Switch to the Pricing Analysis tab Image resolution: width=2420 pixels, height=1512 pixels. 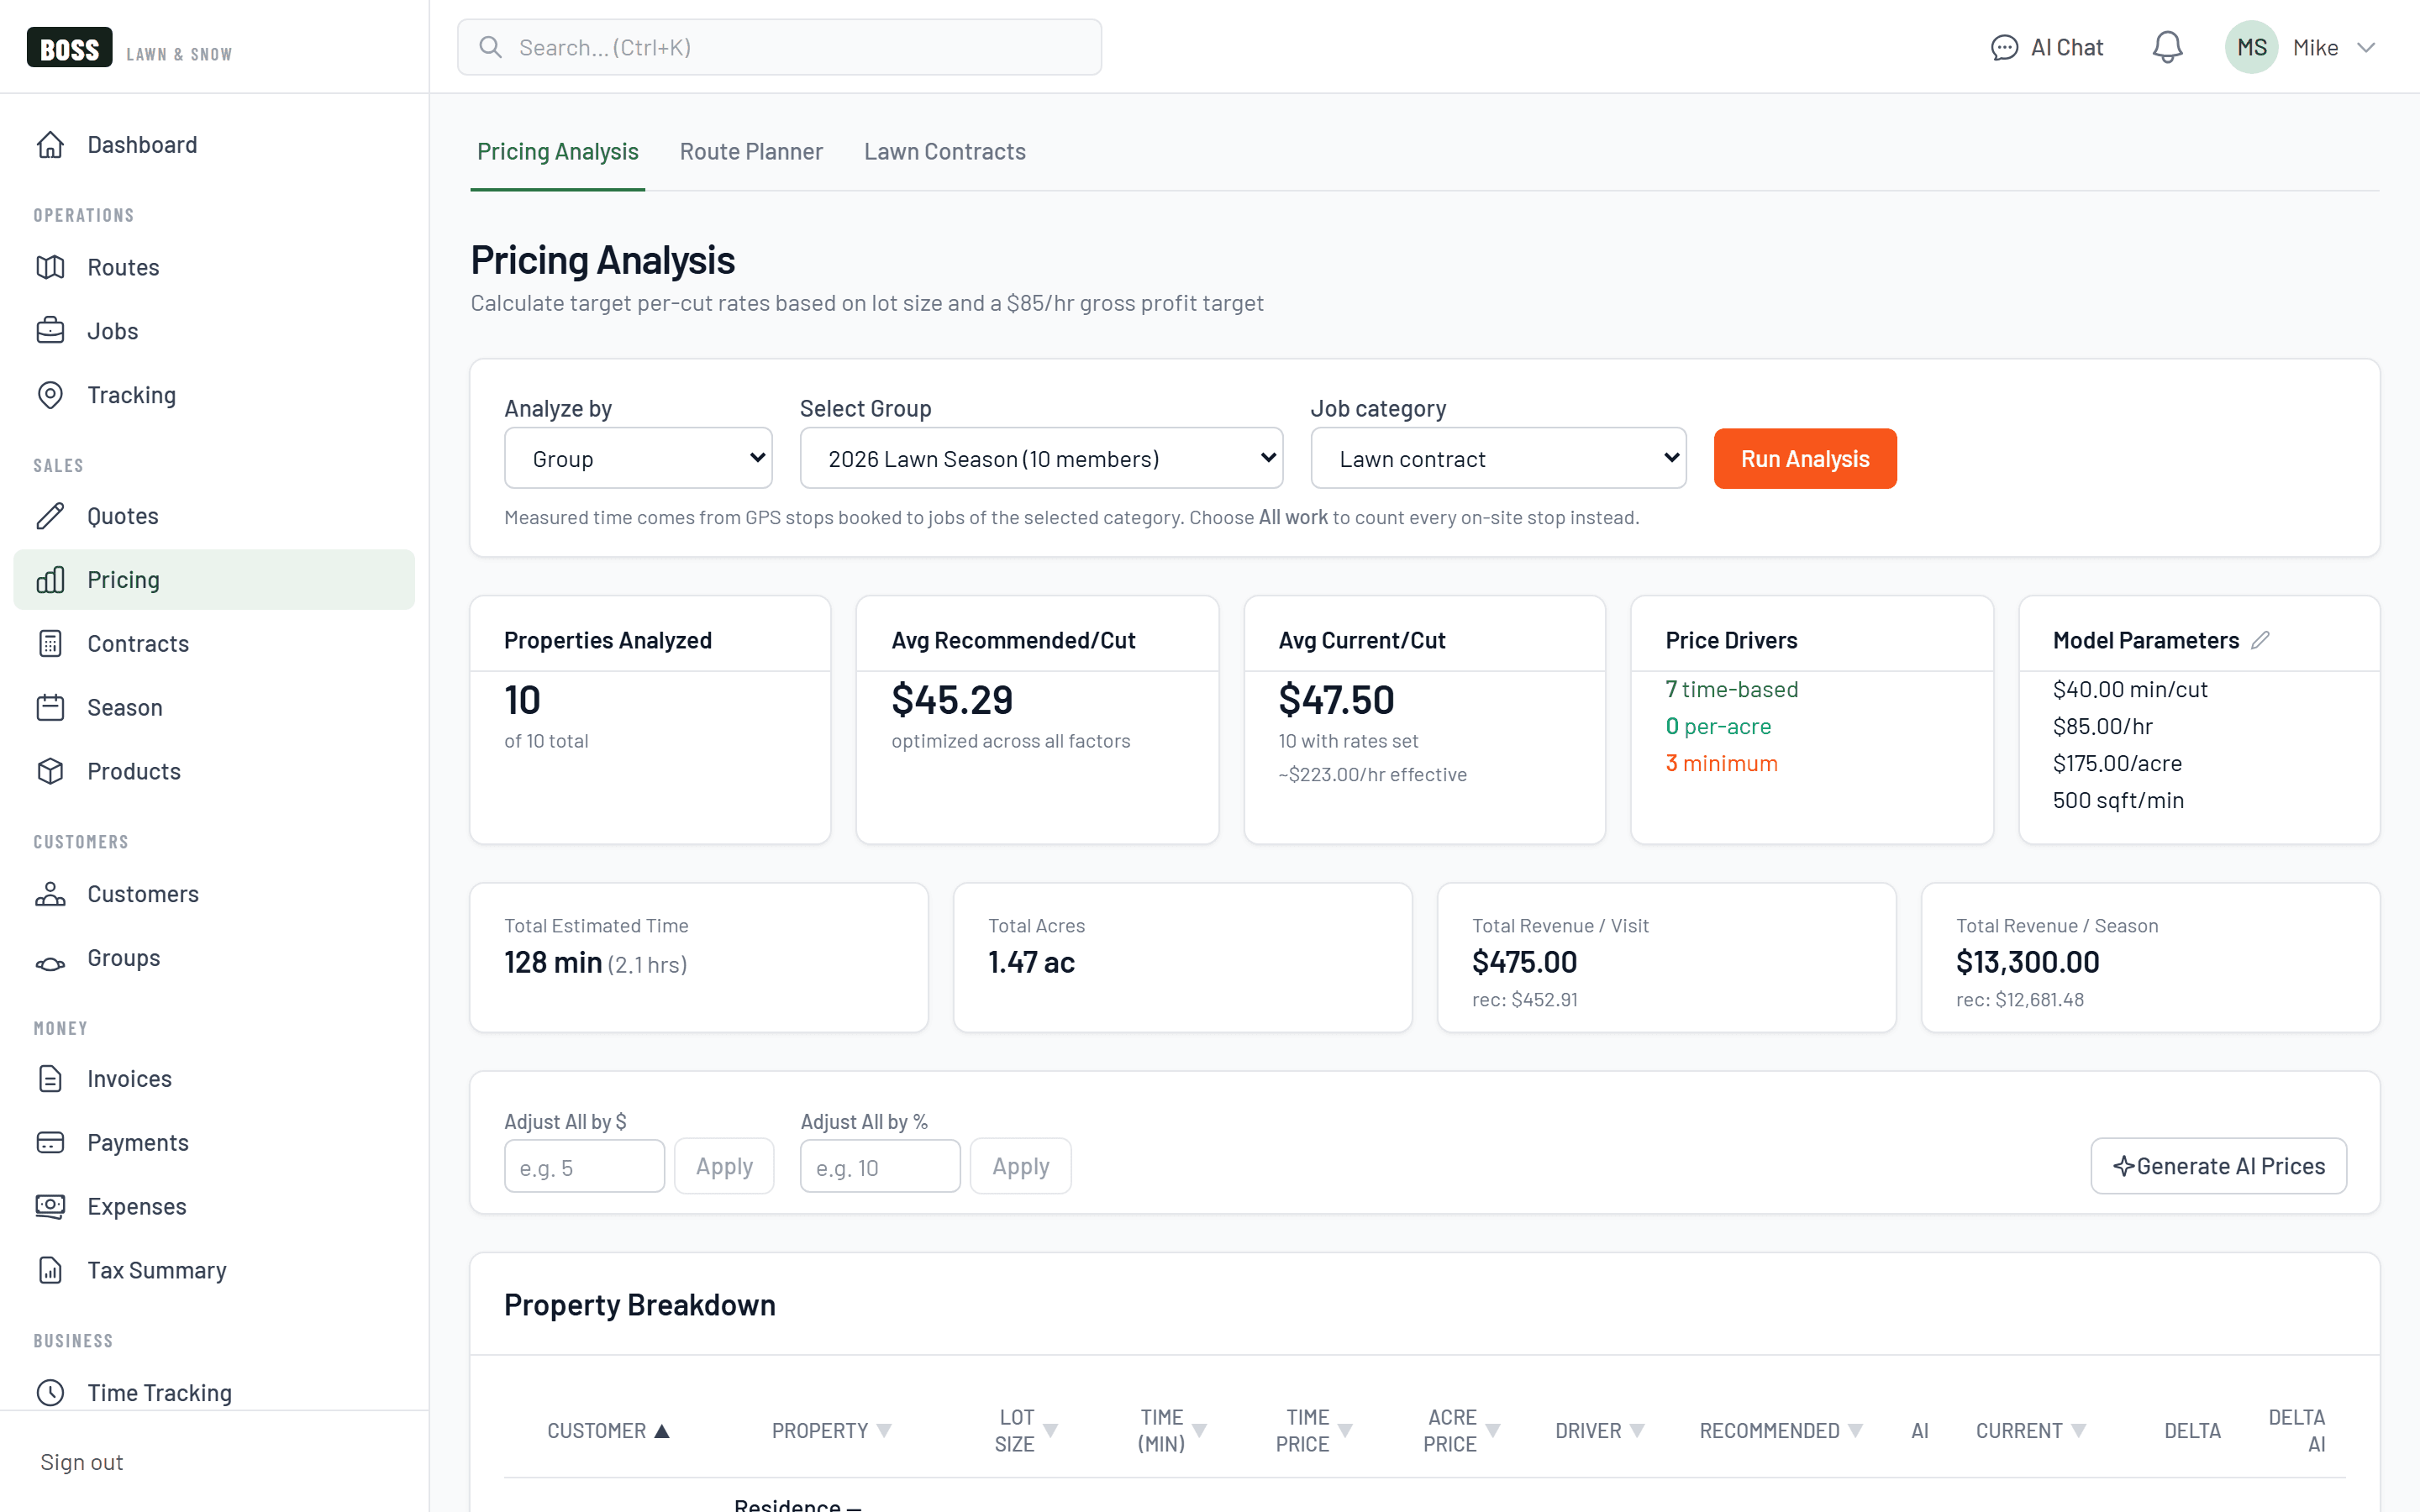557,152
